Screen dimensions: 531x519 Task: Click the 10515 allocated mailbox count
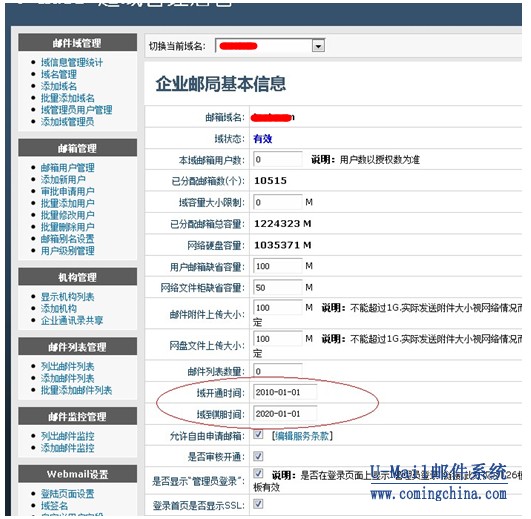tap(270, 181)
